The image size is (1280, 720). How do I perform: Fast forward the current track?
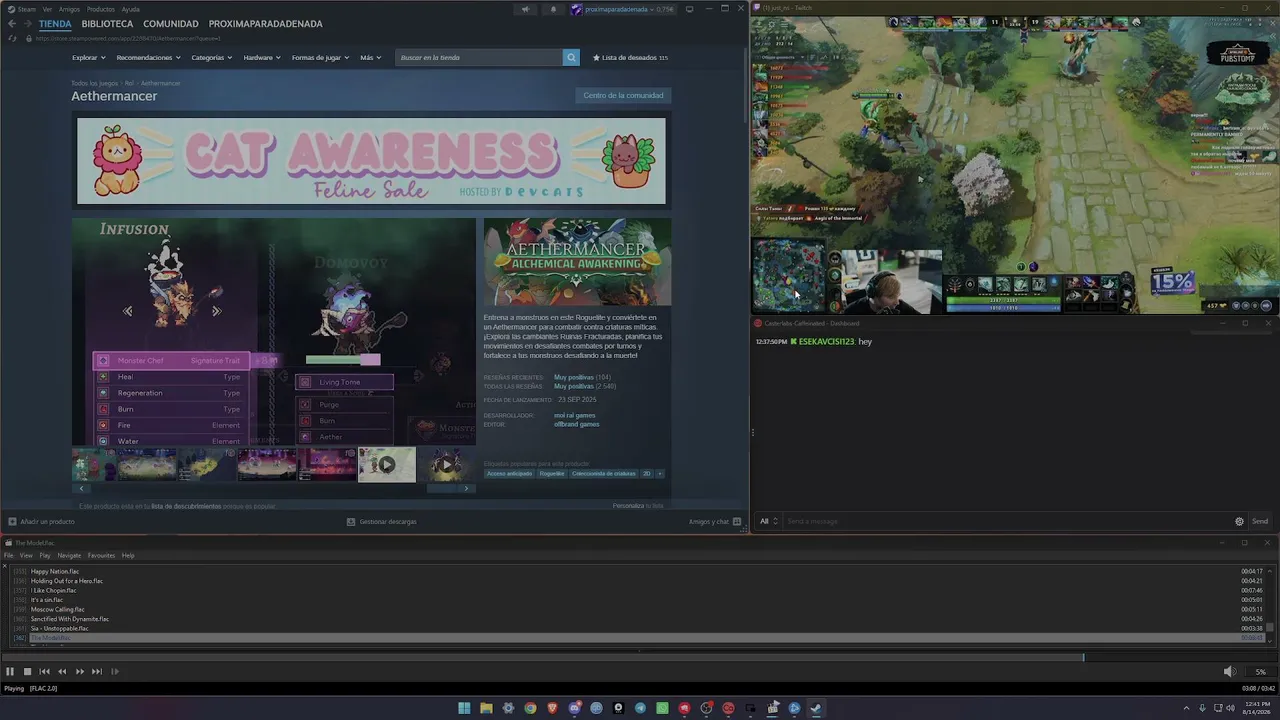point(80,672)
